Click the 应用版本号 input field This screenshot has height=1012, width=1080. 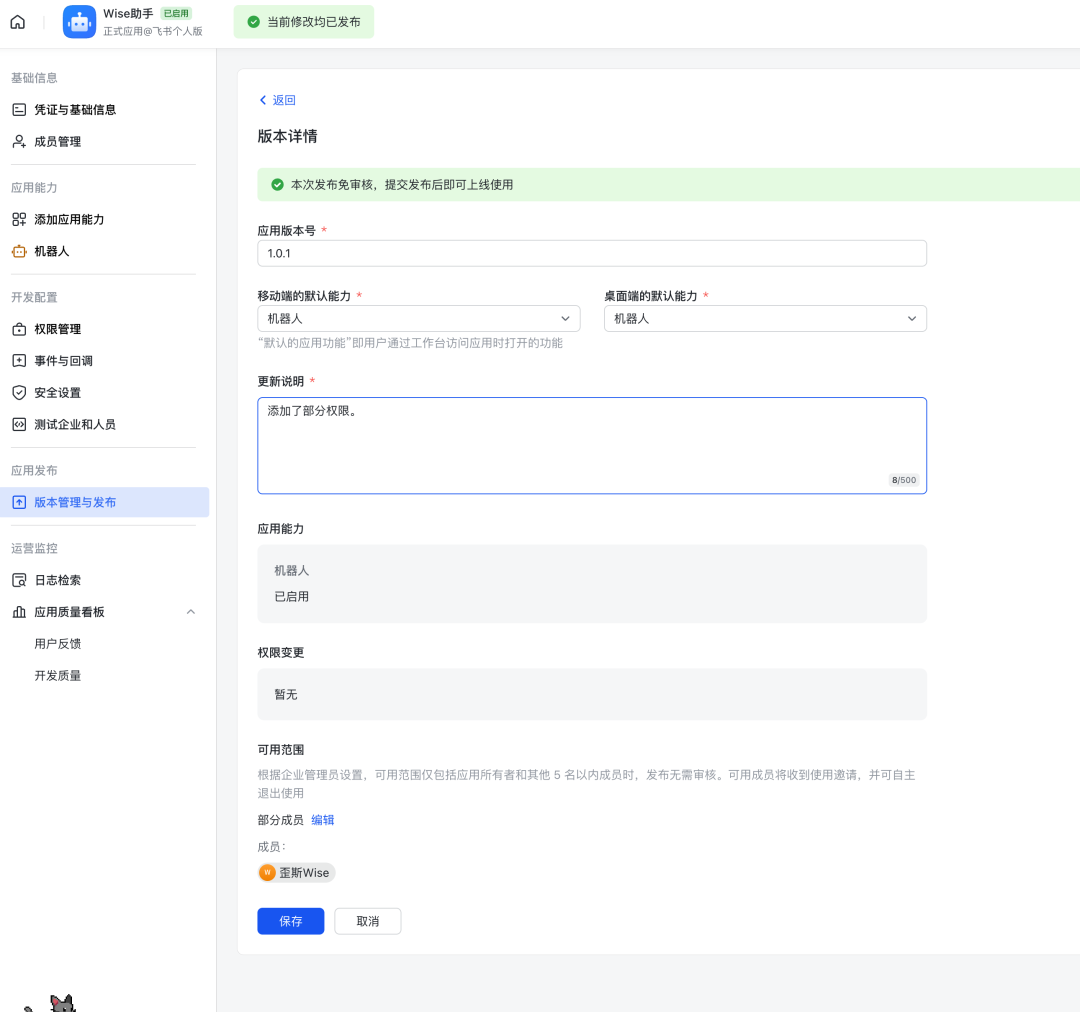click(x=591, y=254)
